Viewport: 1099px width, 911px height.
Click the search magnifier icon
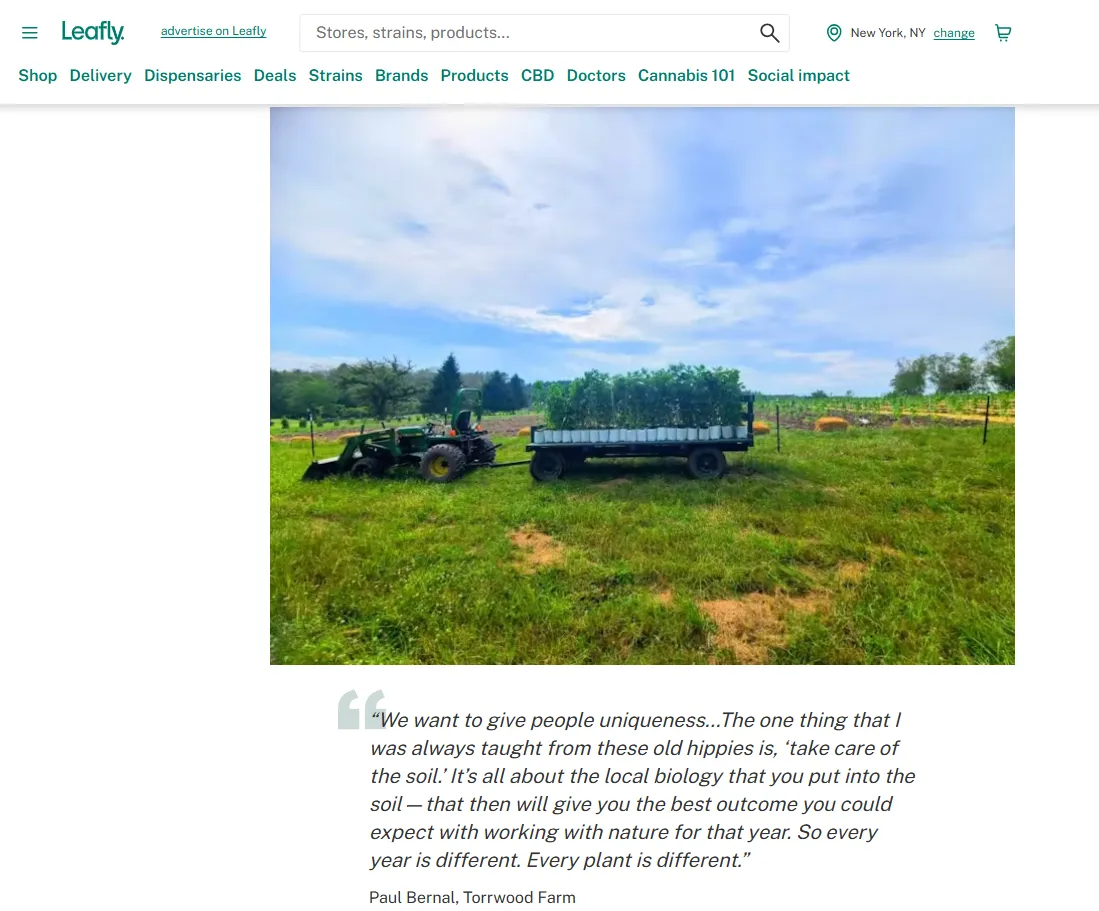point(770,33)
